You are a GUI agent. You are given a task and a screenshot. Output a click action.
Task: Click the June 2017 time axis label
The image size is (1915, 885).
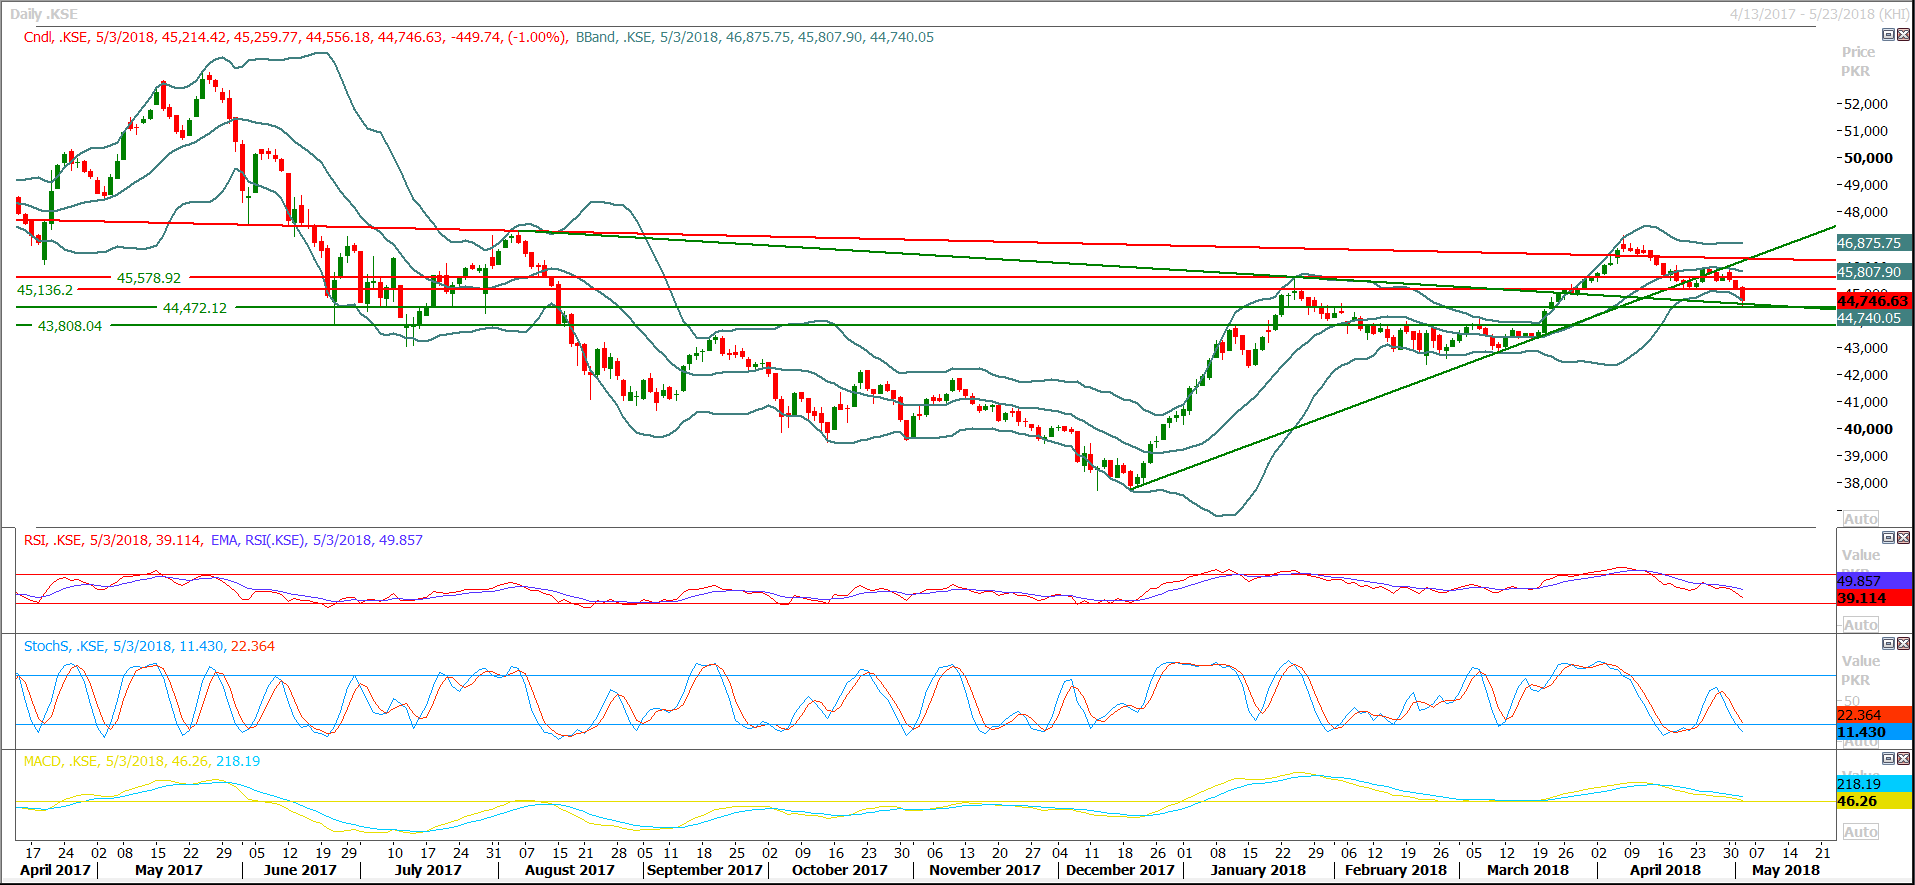(x=300, y=870)
